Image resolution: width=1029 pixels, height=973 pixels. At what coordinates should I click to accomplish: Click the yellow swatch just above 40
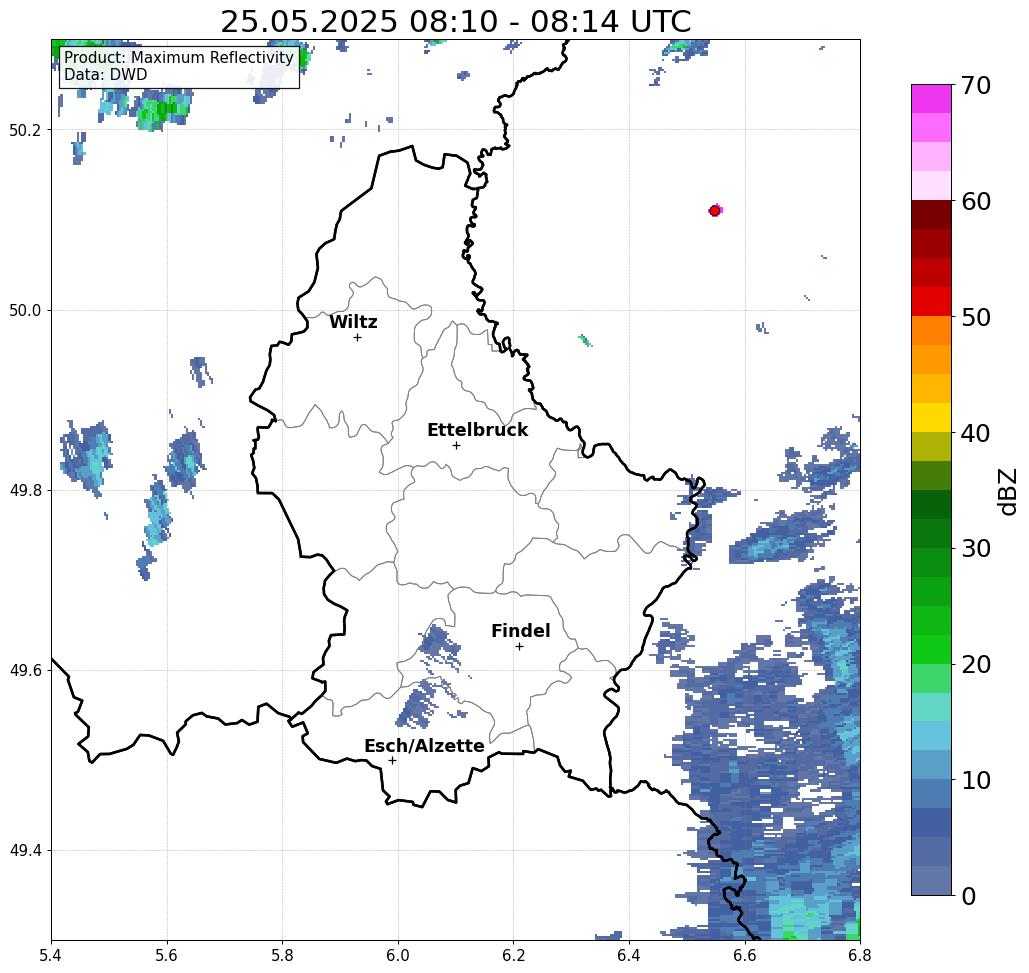point(931,417)
